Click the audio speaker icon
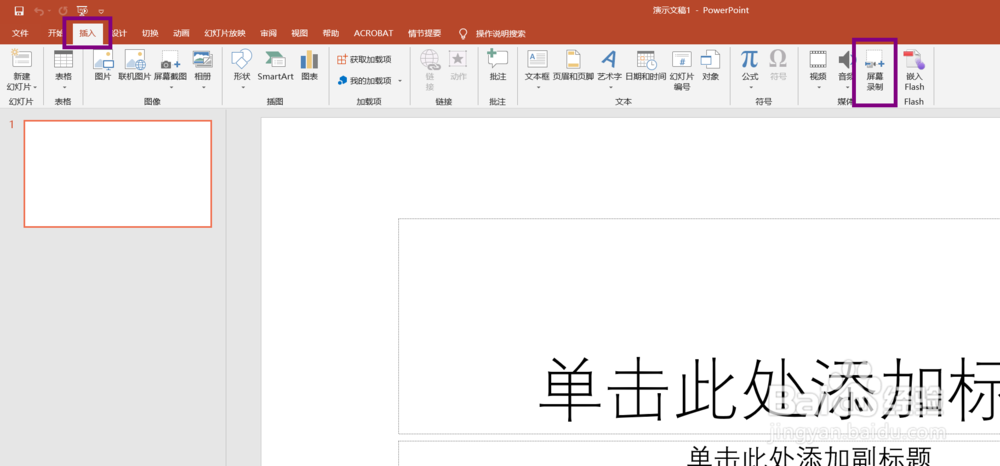The image size is (1000, 466). [846, 60]
